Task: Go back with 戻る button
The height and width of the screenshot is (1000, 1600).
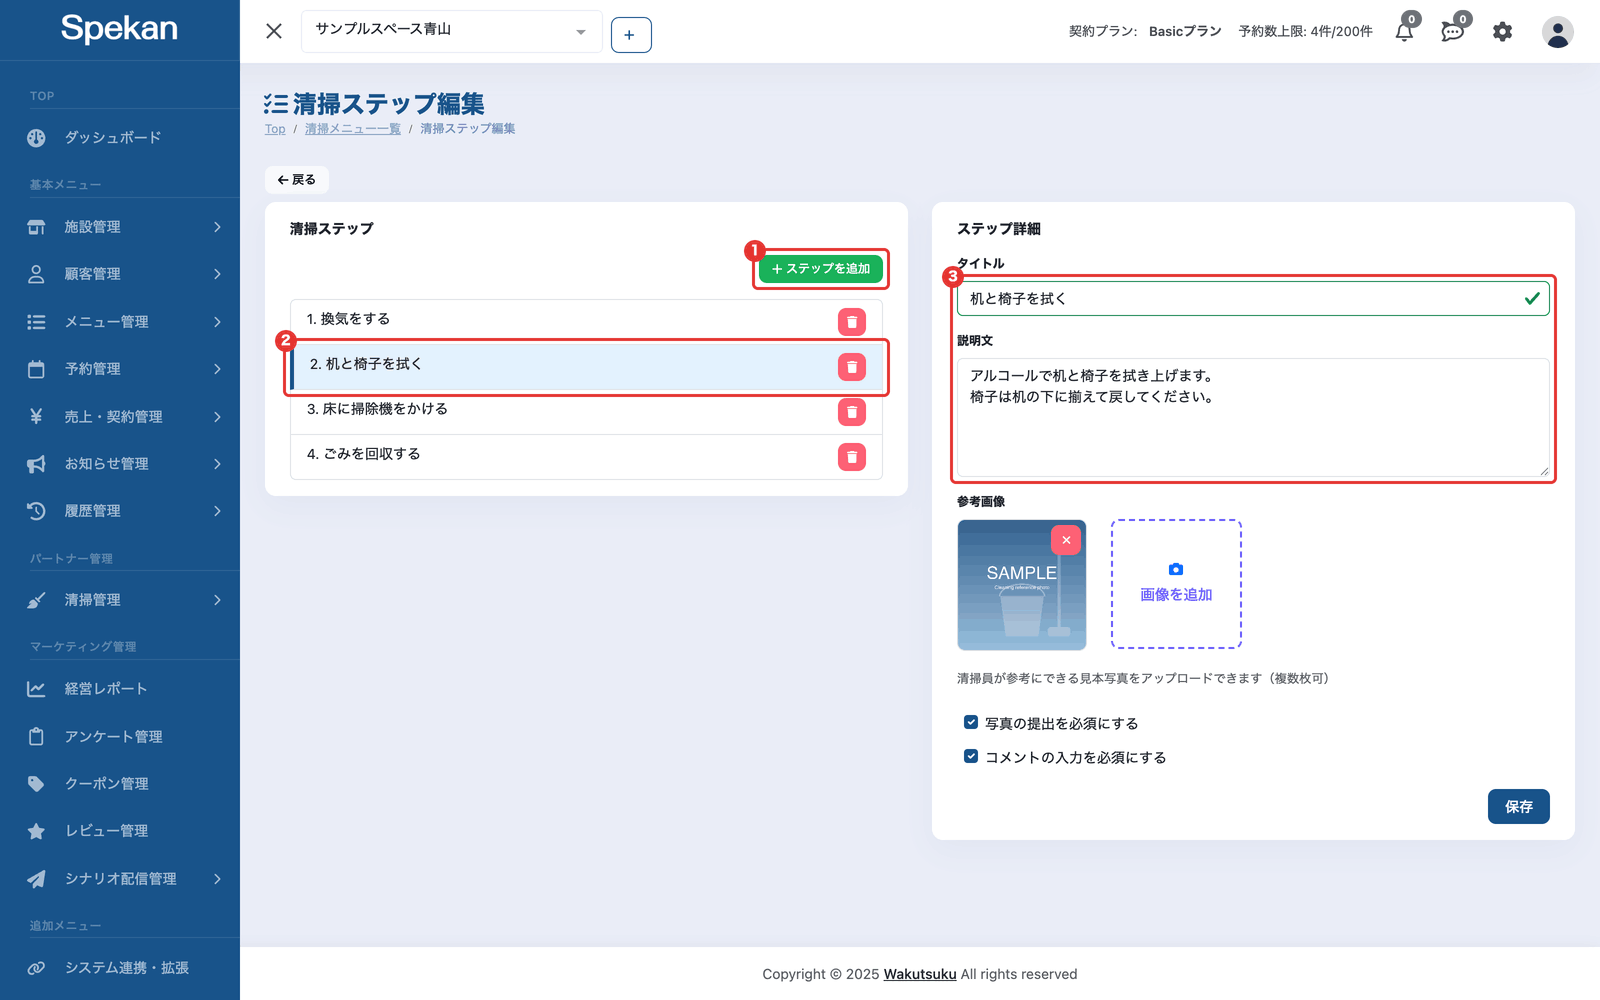Action: 297,180
